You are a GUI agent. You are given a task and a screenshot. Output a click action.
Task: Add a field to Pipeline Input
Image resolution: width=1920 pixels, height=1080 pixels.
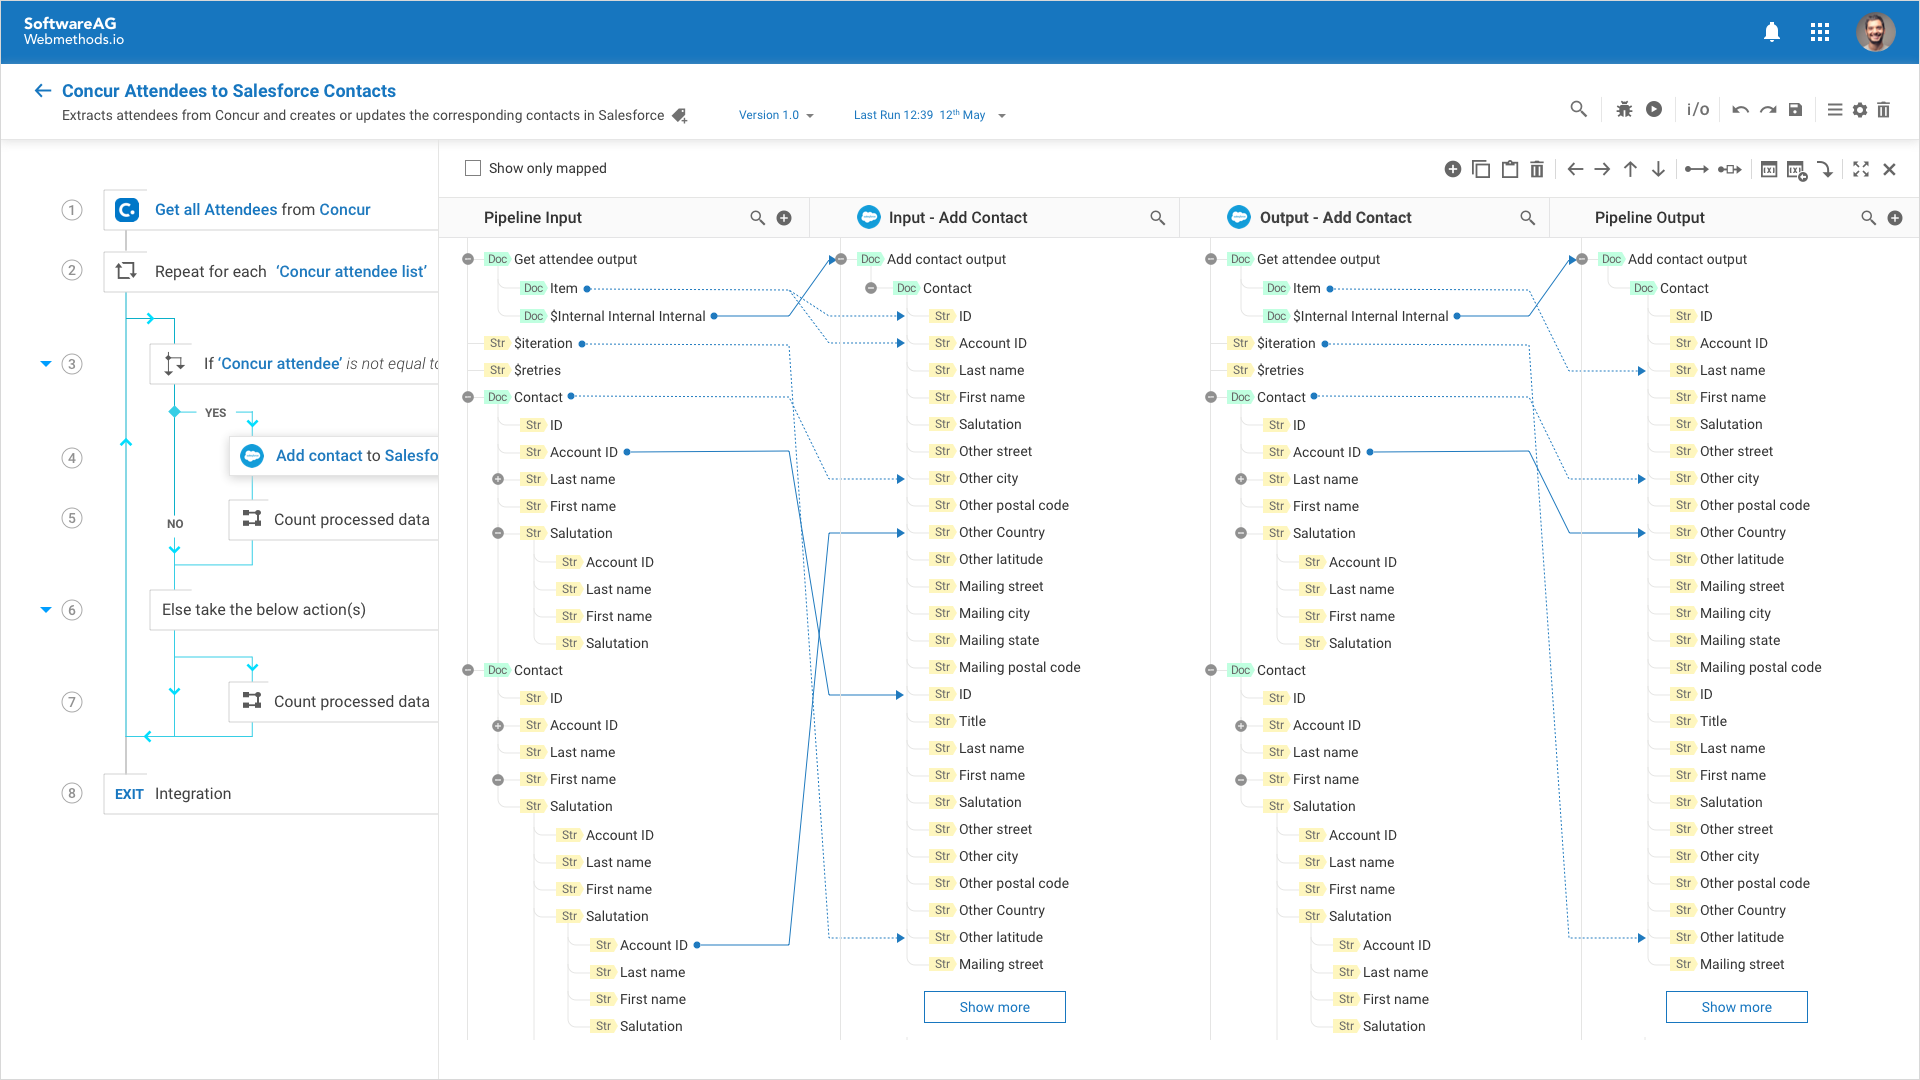(x=784, y=218)
